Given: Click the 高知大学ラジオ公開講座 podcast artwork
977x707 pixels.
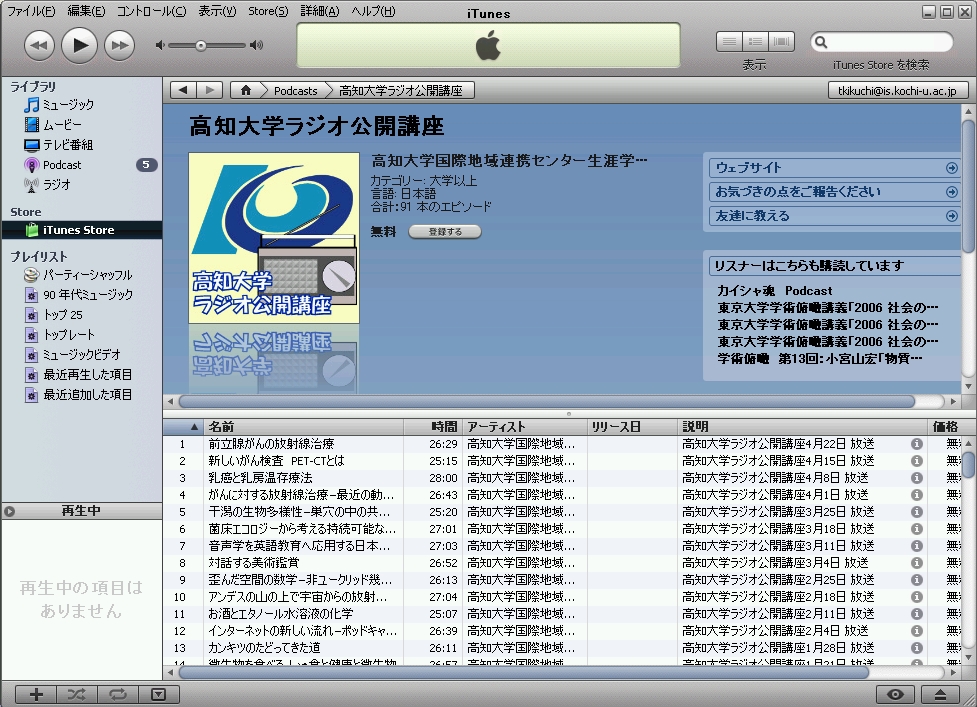Looking at the screenshot, I should pos(274,238).
